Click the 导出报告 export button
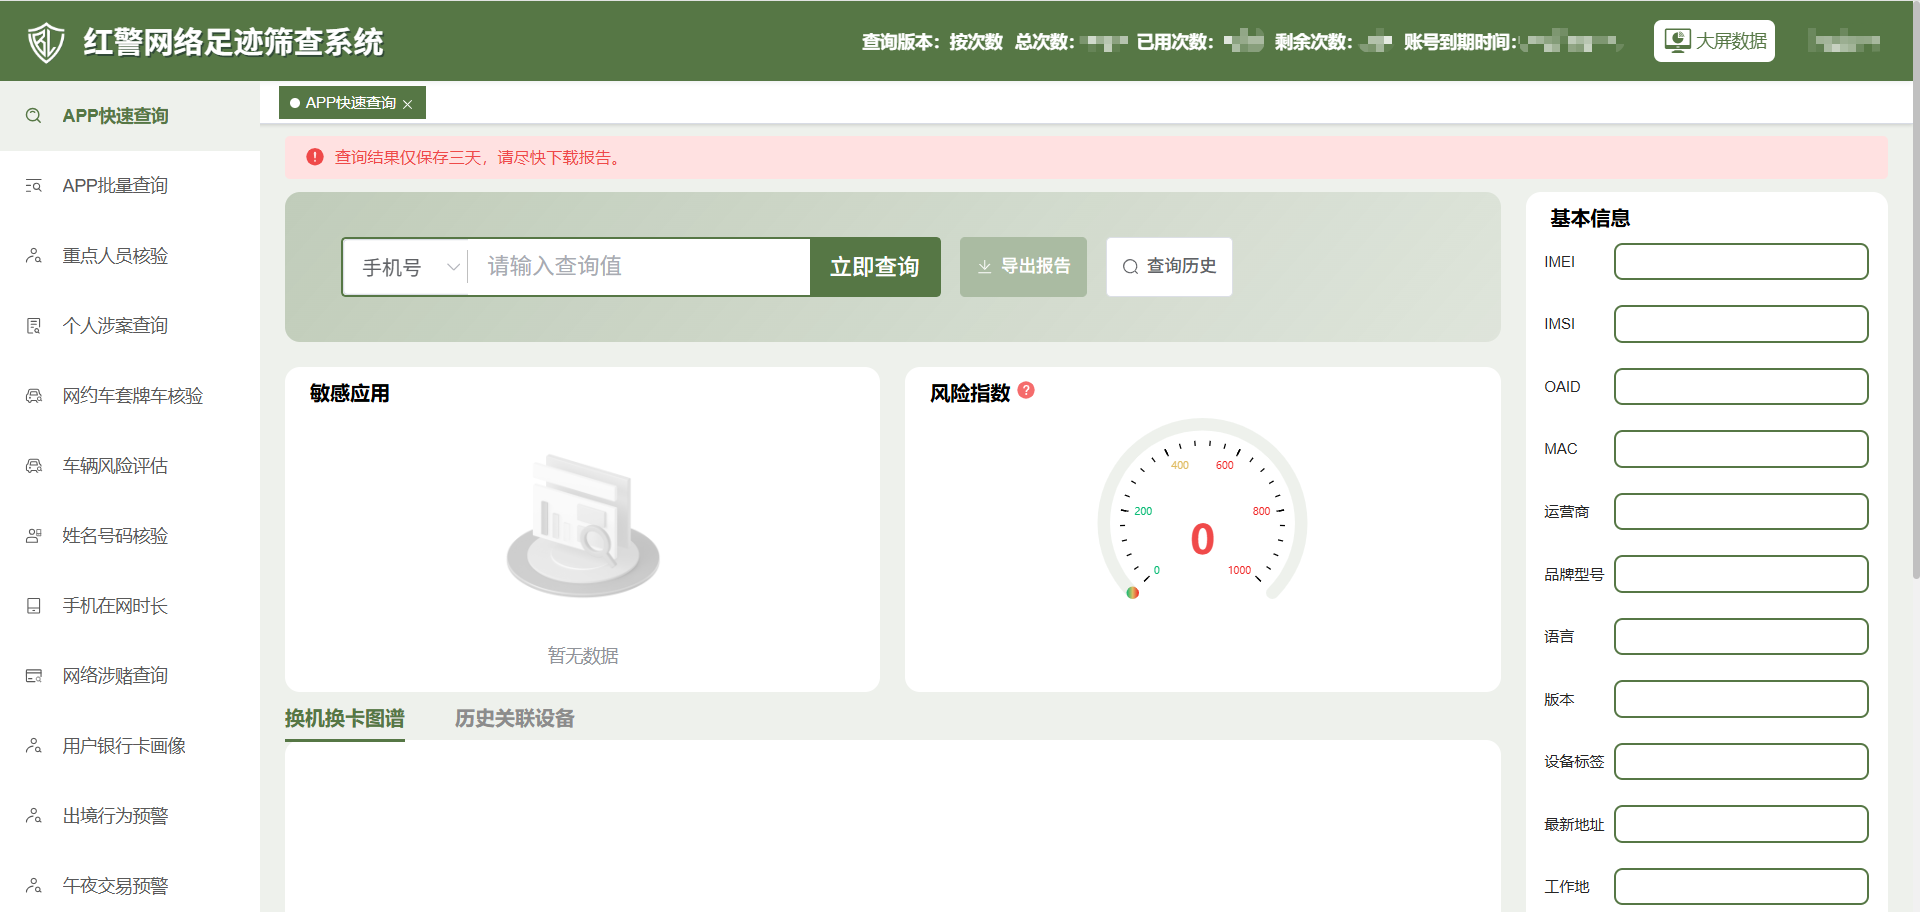 1023,266
